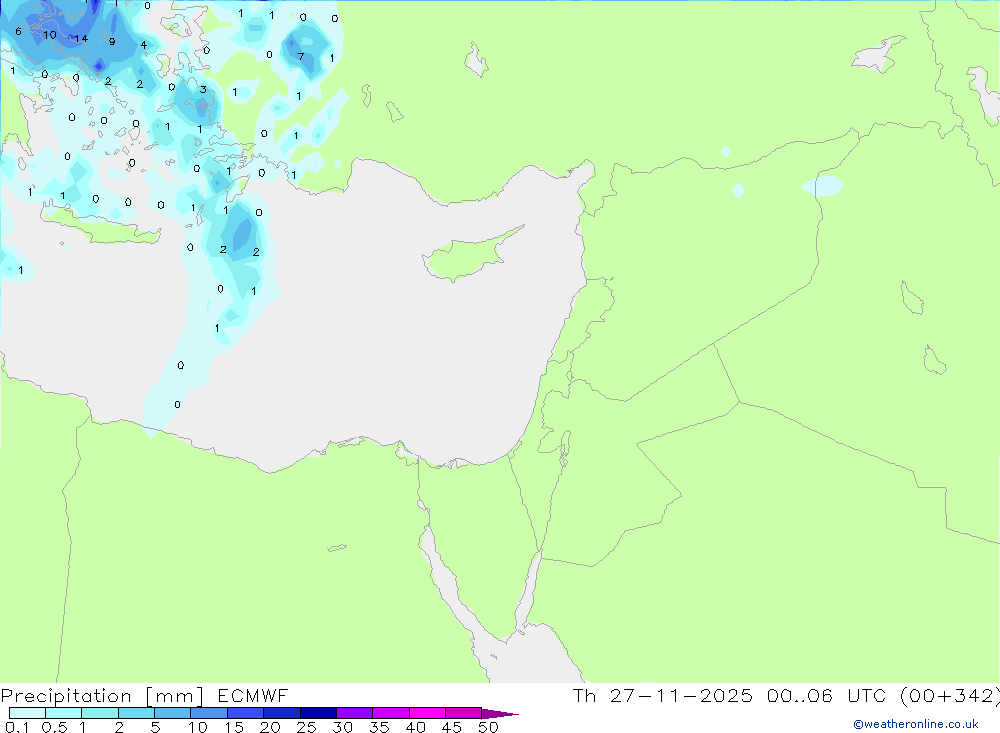Open the weatheronline.co.uk link
This screenshot has width=1000, height=733.
pyautogui.click(x=916, y=724)
